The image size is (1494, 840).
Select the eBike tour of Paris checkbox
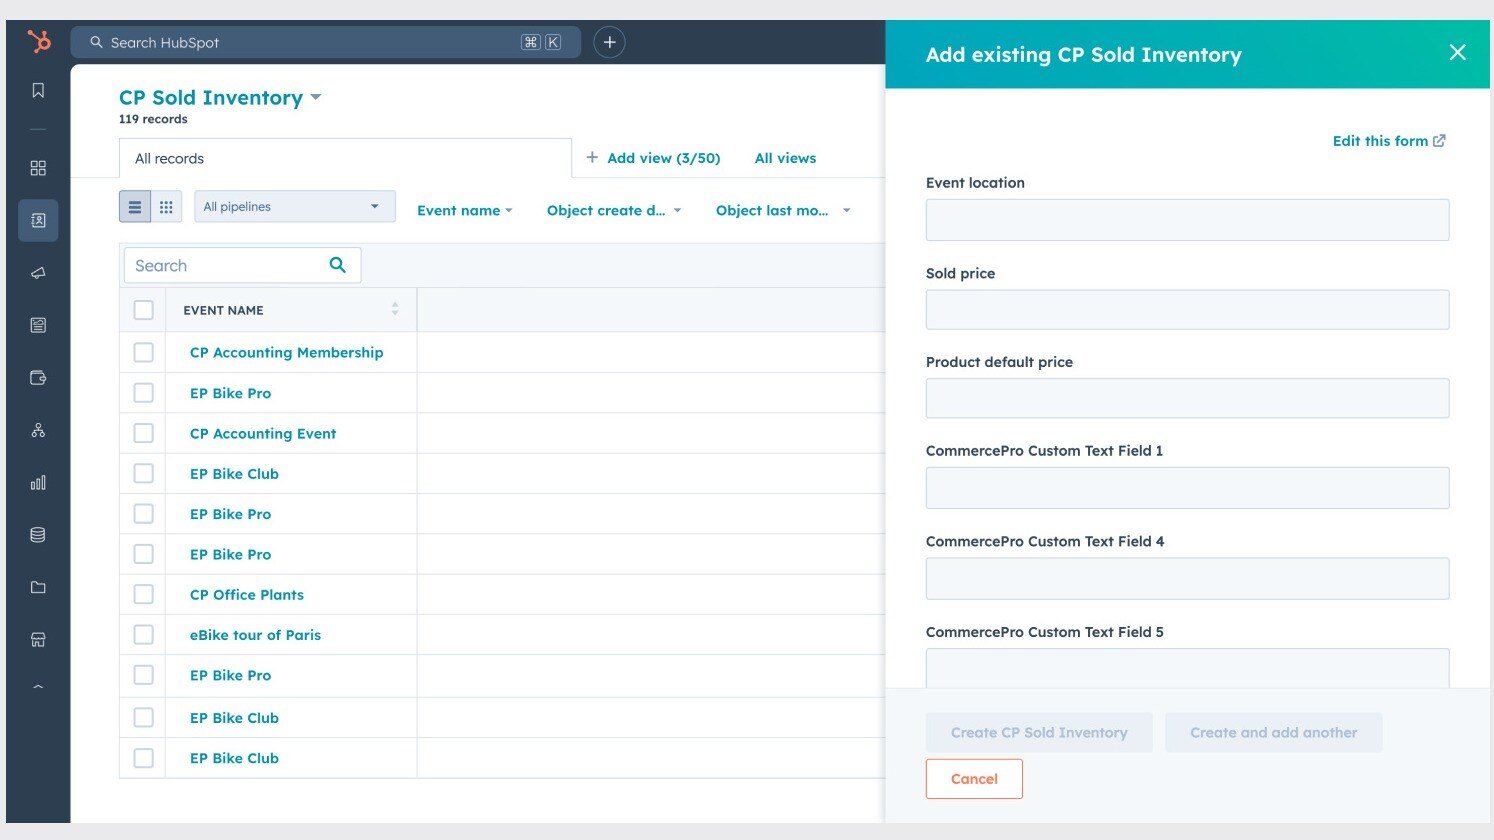pyautogui.click(x=144, y=635)
